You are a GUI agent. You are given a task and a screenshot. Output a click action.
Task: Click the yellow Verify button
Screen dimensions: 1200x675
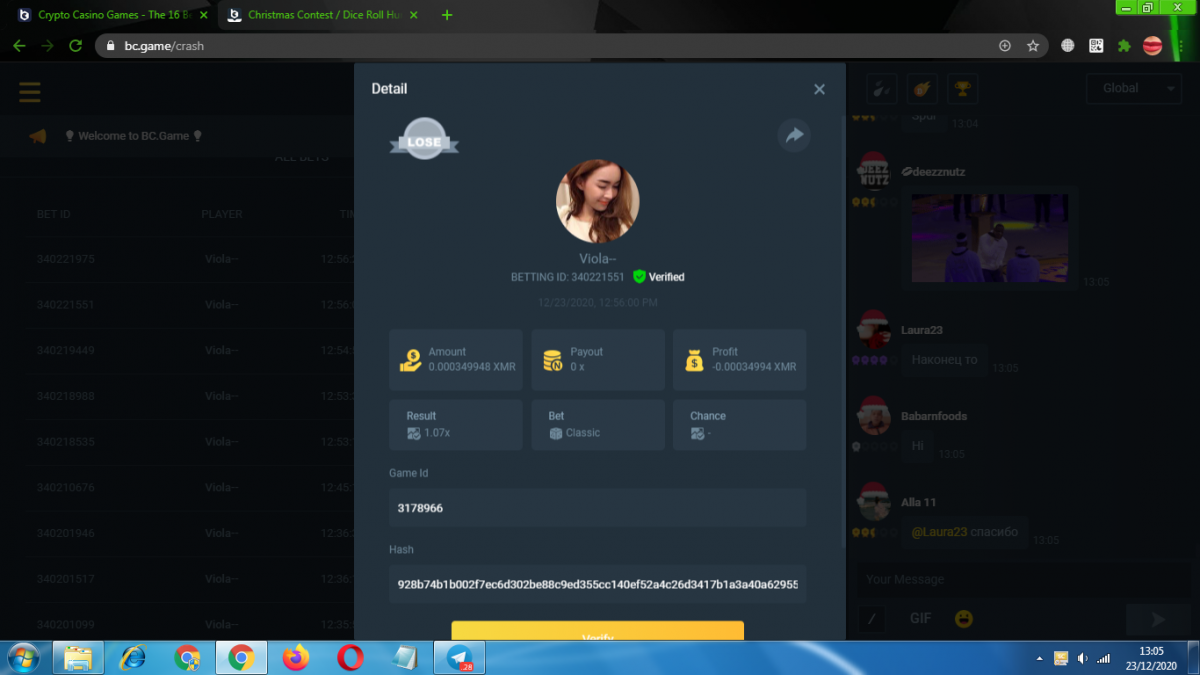click(597, 632)
